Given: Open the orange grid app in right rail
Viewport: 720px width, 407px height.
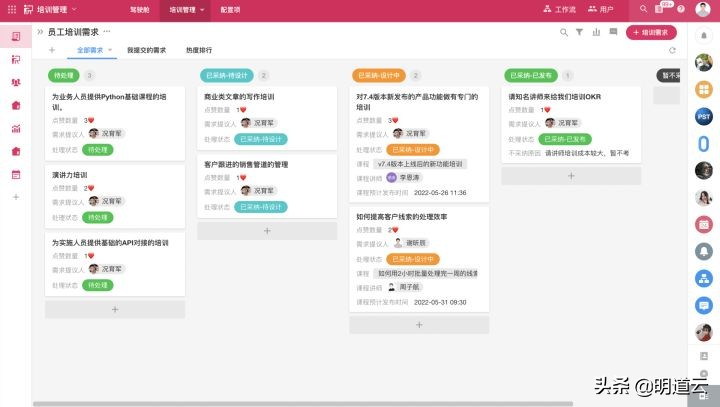Looking at the screenshot, I should coord(703,90).
